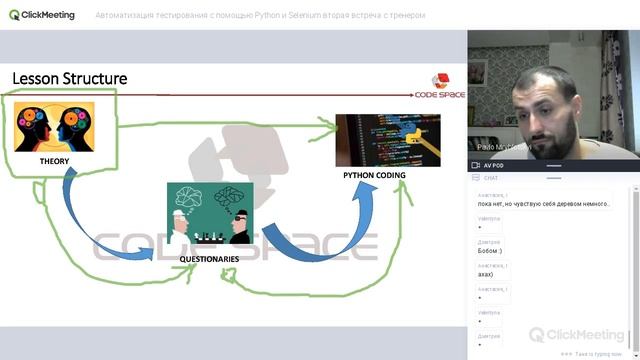This screenshot has height=360, width=640.
Task: Click the presenter name caption on the video
Action: 504,147
